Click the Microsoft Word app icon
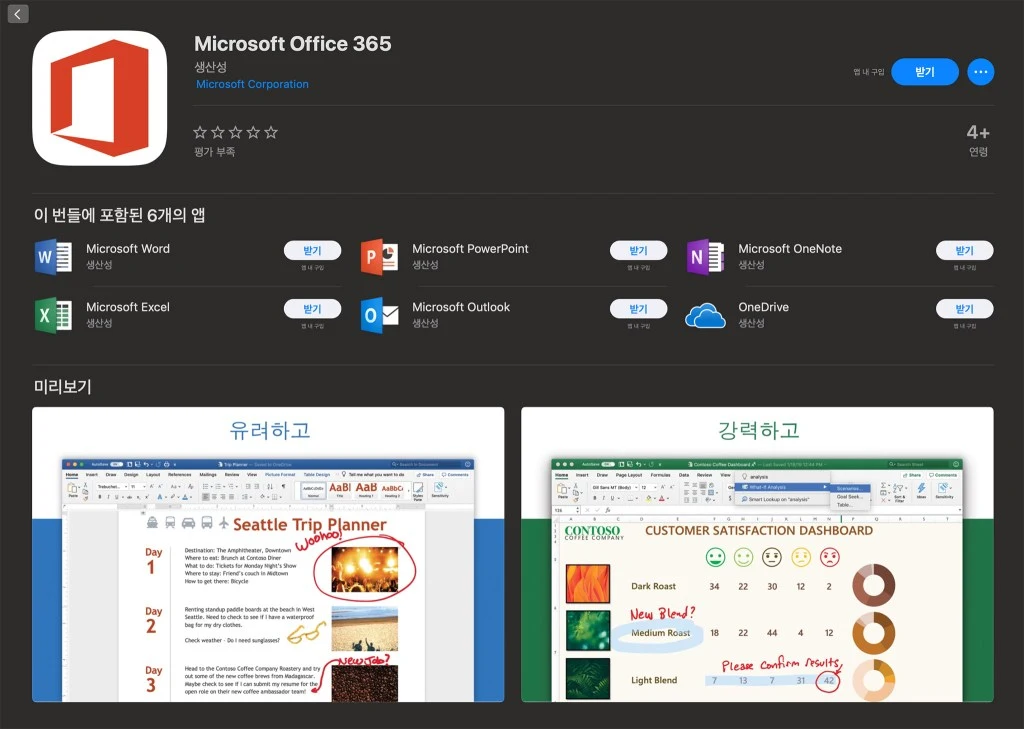This screenshot has width=1024, height=729. [x=55, y=256]
